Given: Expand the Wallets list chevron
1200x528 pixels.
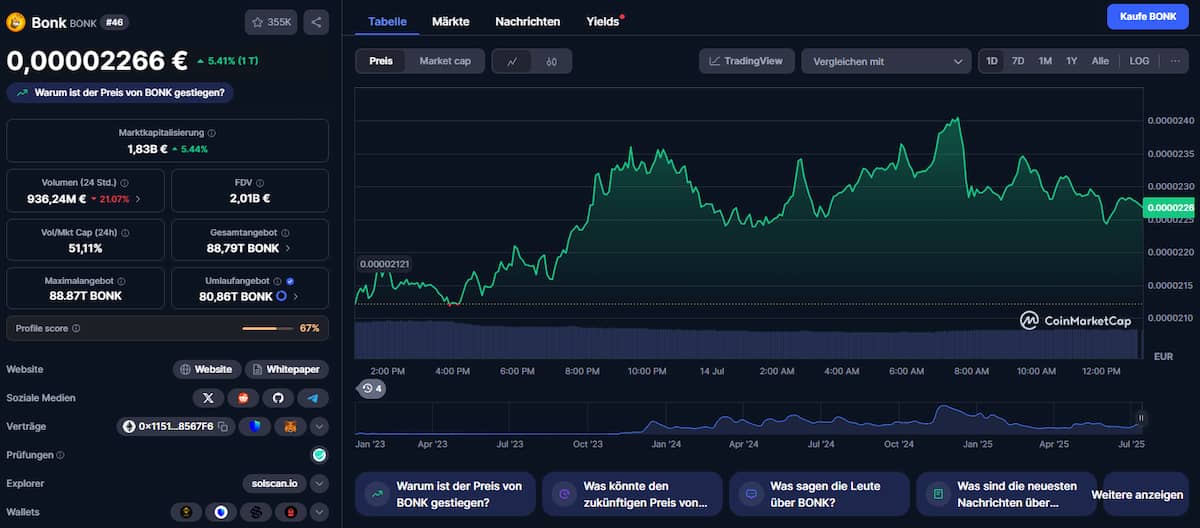Looking at the screenshot, I should [x=319, y=513].
